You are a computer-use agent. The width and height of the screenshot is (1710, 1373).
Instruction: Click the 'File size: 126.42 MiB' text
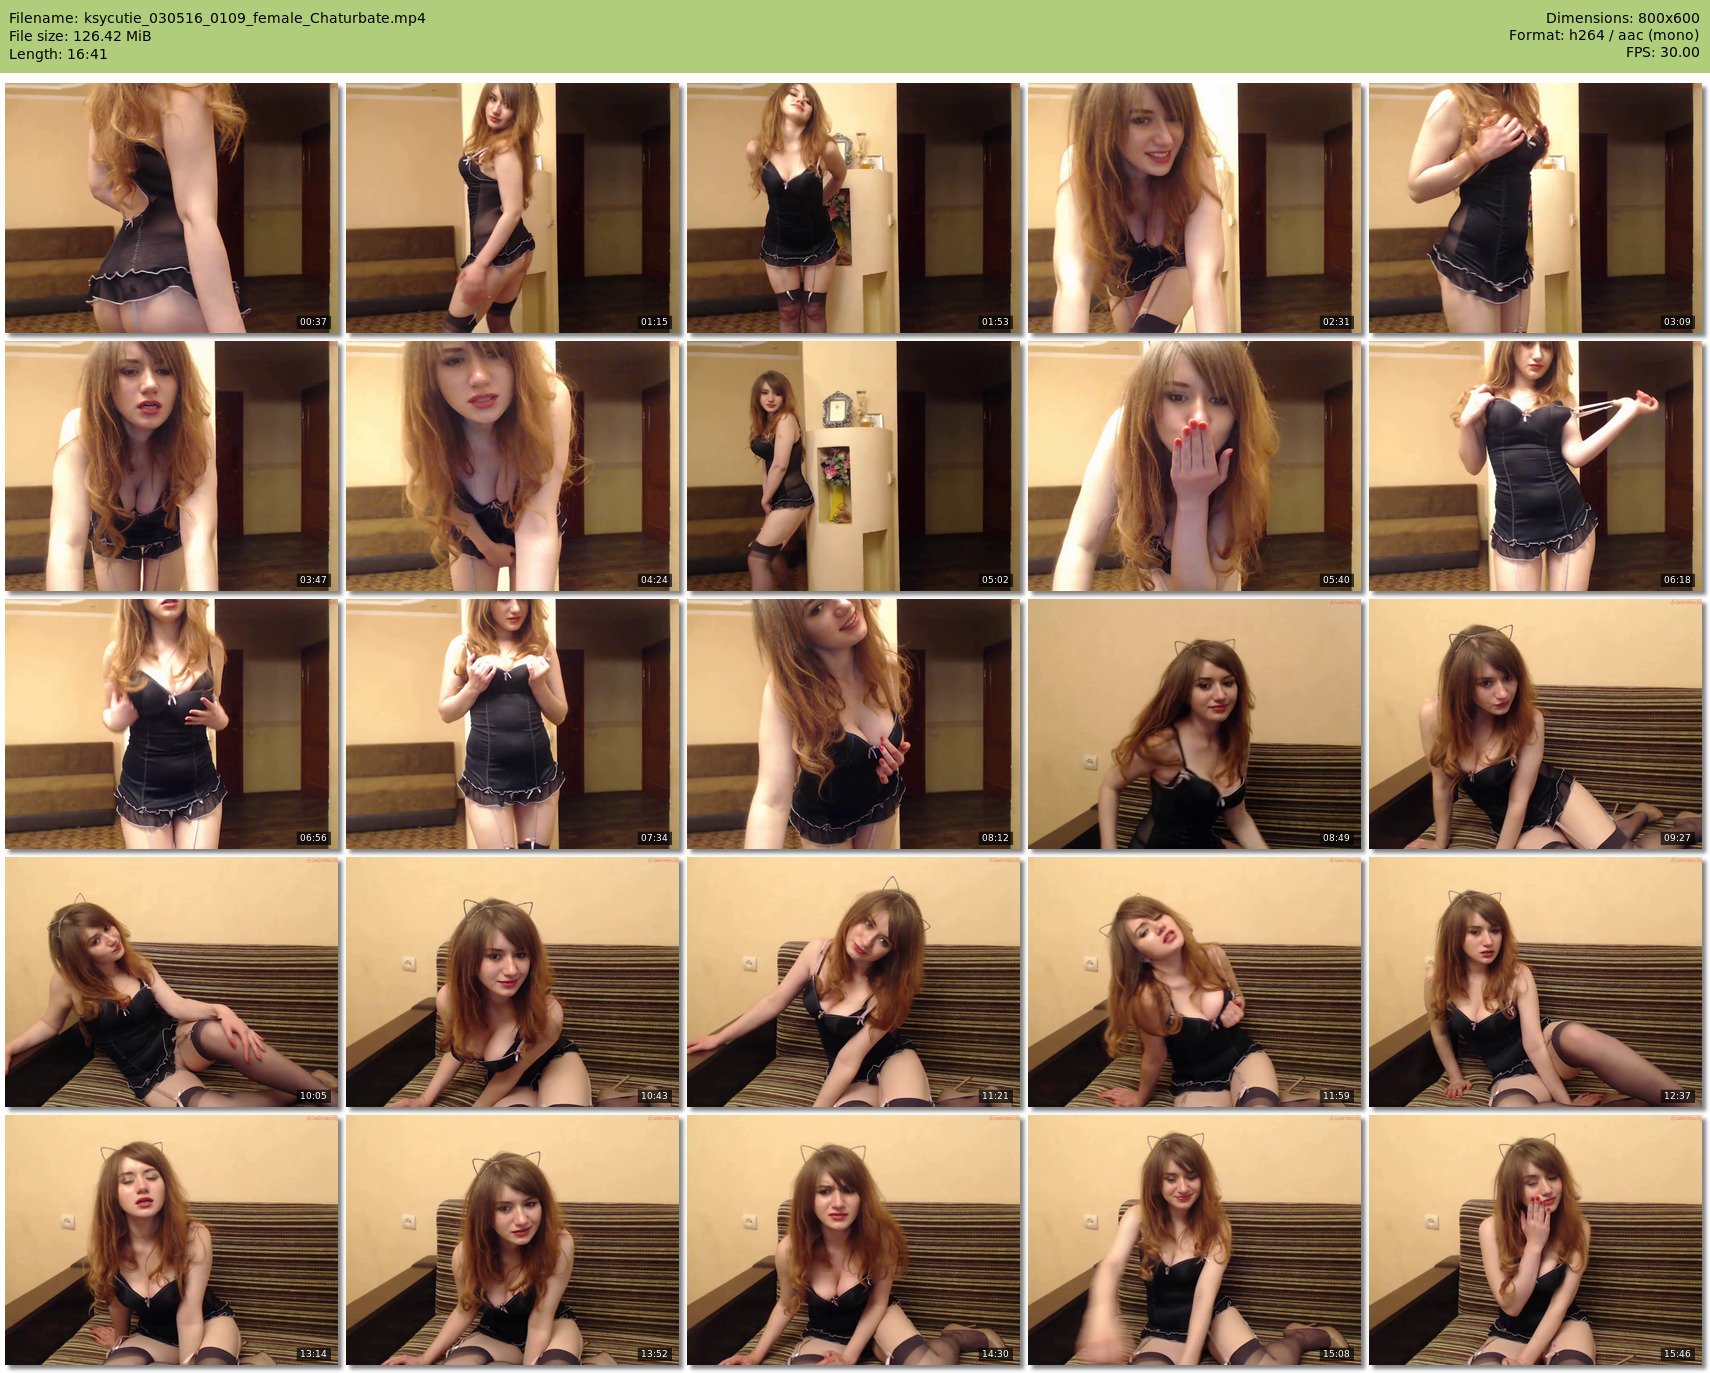(x=80, y=36)
